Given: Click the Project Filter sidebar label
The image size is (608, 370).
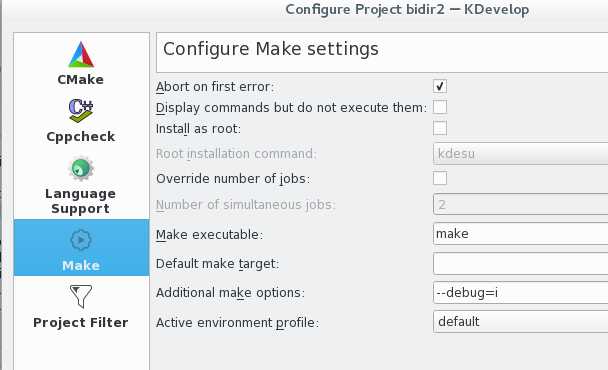Looking at the screenshot, I should coord(81,323).
